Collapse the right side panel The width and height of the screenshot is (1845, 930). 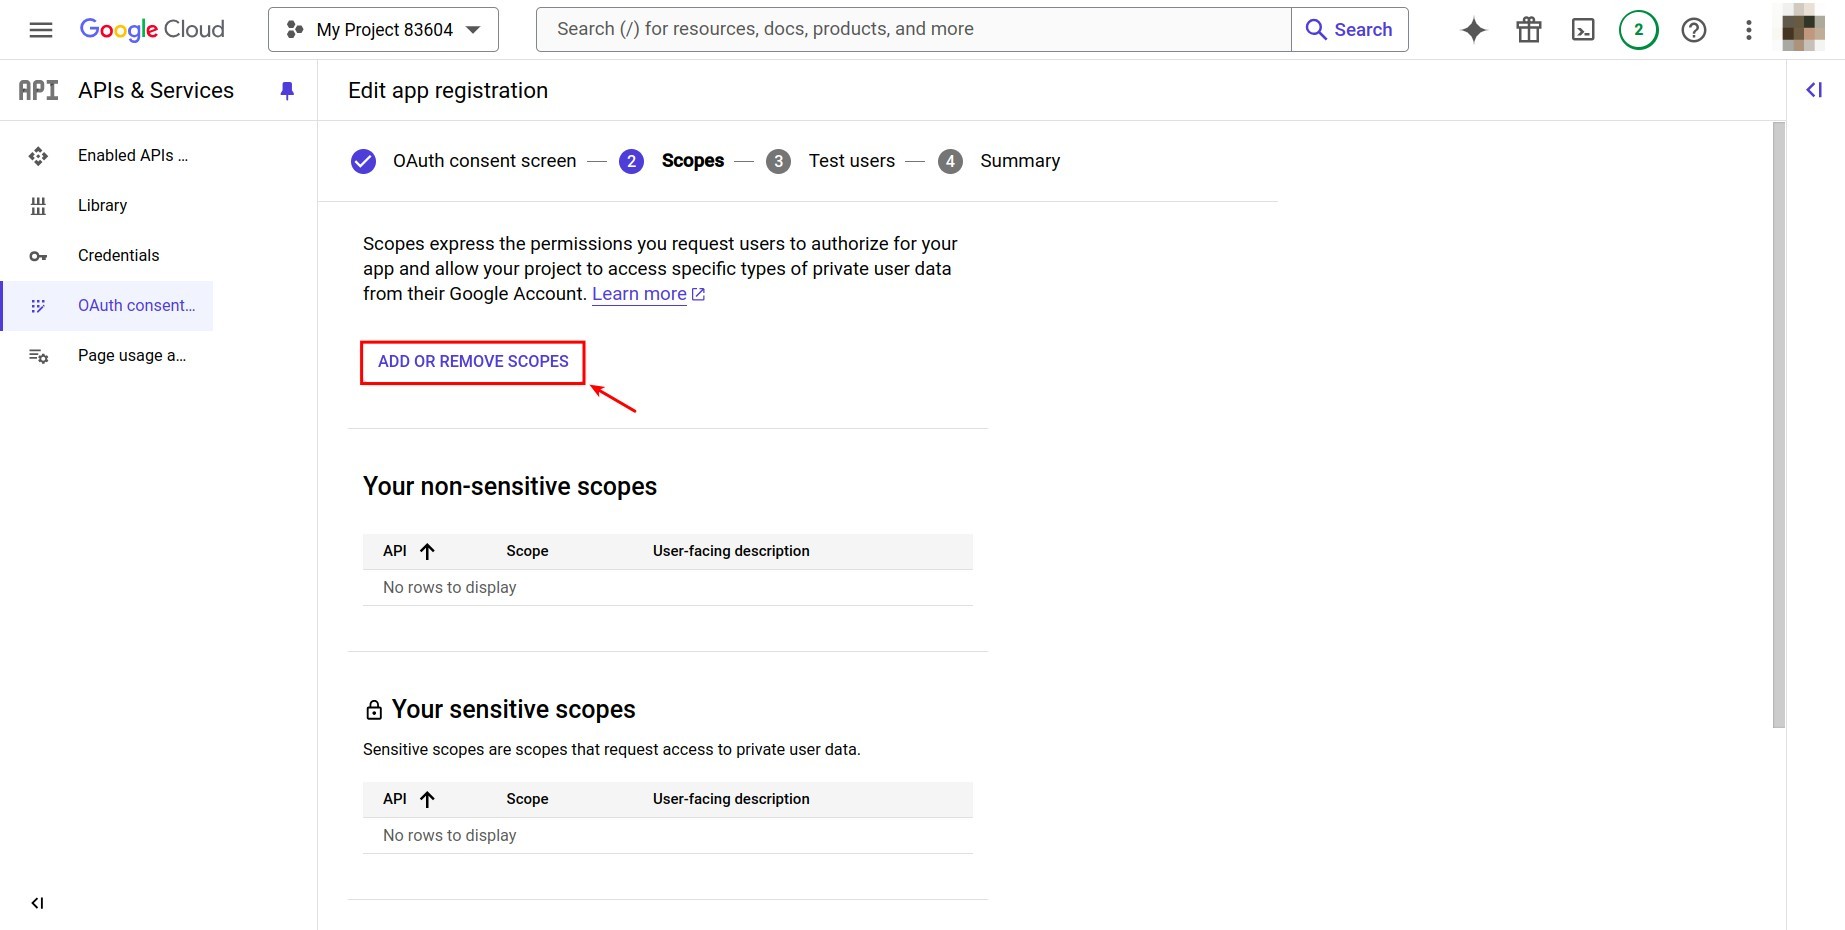1813,90
